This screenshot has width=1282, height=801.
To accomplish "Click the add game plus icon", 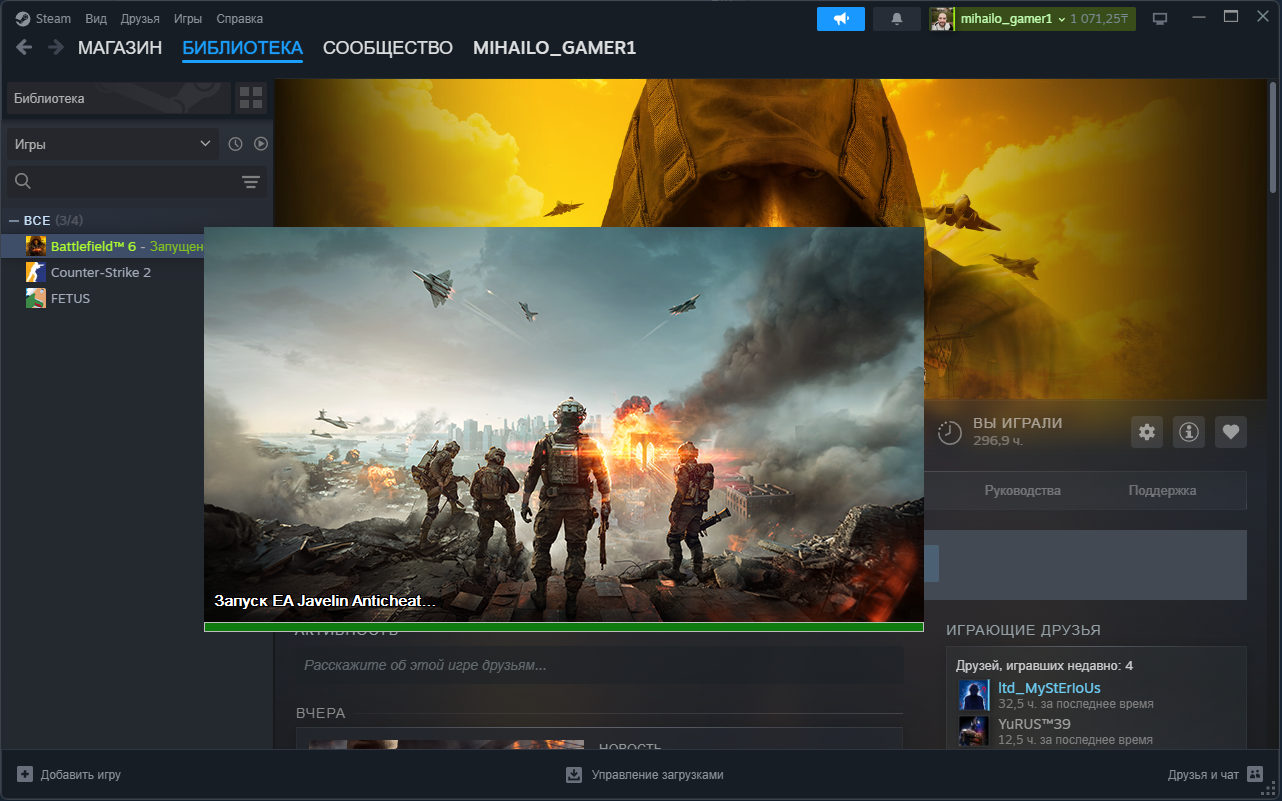I will 25,774.
